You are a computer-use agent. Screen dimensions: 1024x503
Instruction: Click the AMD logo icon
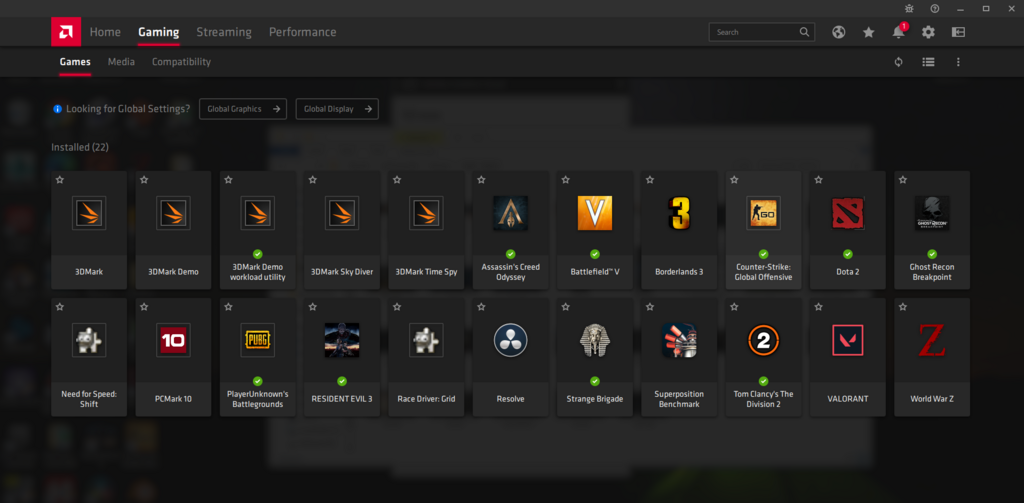(x=66, y=32)
